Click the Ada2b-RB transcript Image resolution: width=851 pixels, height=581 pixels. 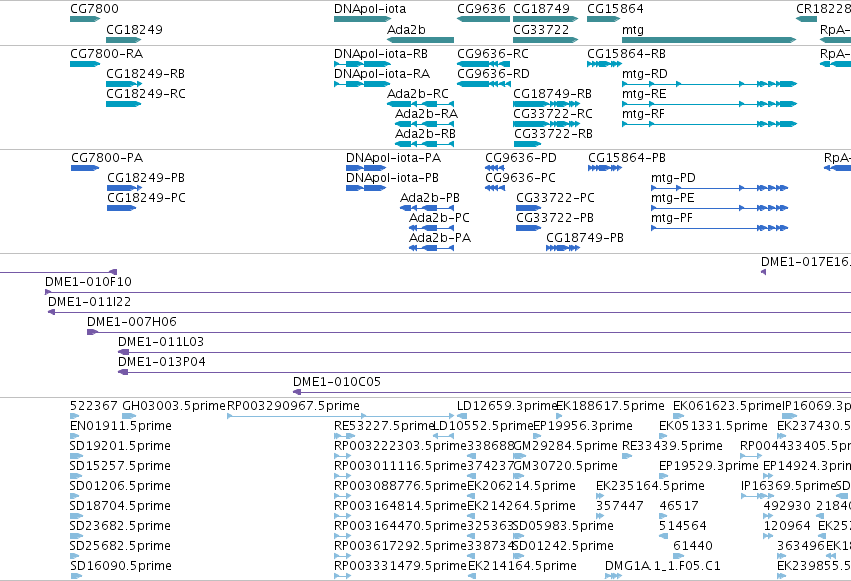pos(424,144)
